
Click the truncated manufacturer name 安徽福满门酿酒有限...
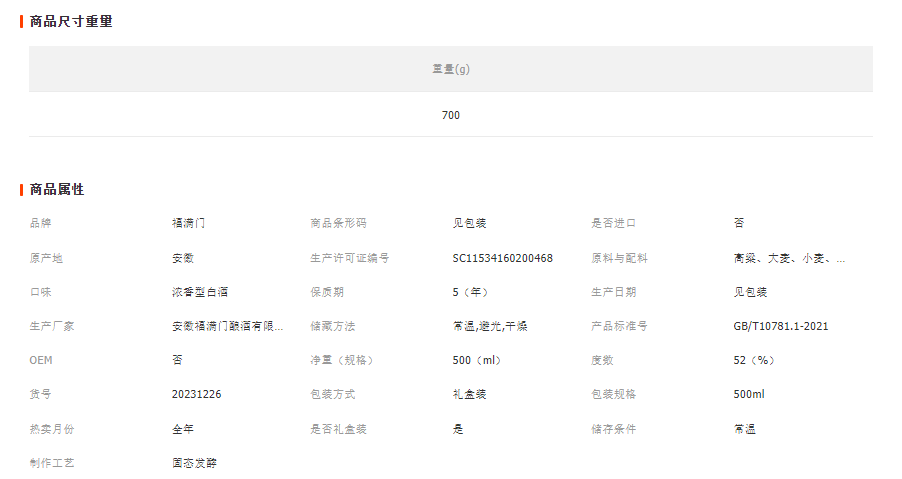click(x=227, y=326)
